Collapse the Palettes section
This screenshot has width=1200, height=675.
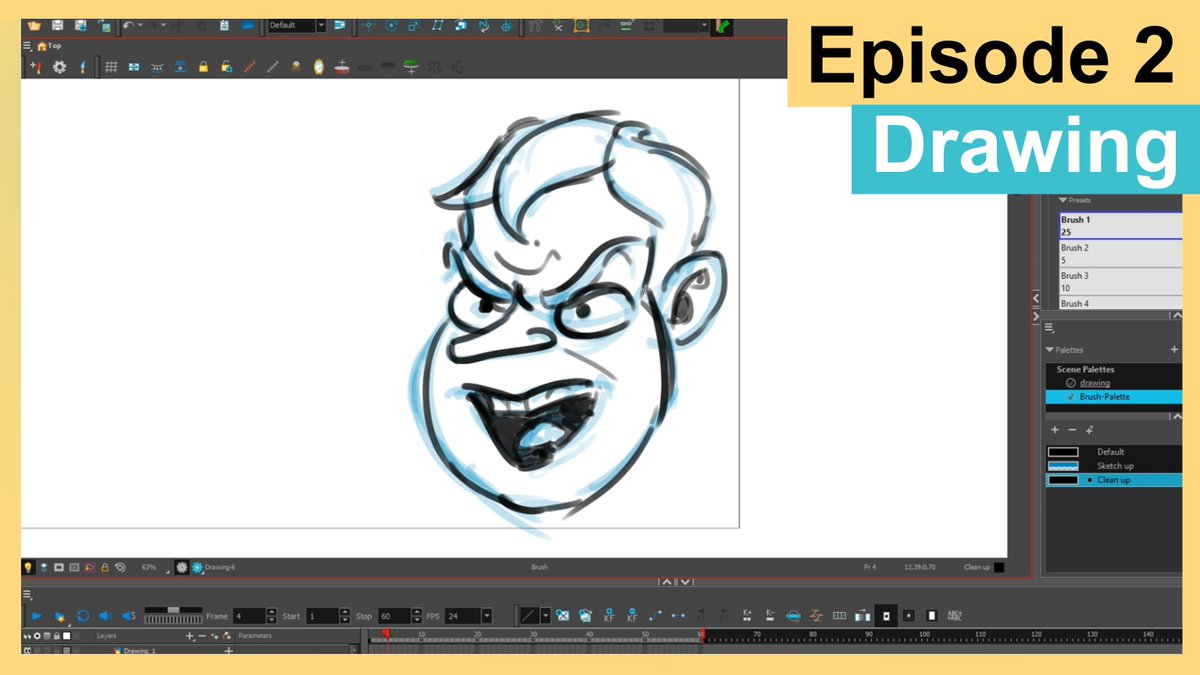click(1048, 349)
